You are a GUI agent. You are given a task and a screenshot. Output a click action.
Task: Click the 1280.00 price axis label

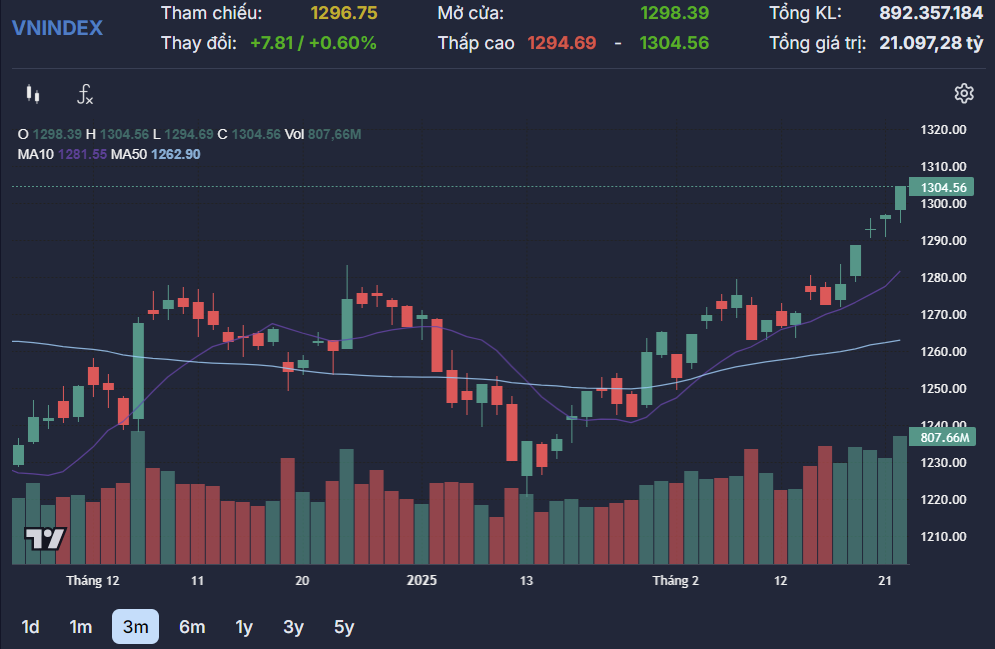tap(943, 278)
